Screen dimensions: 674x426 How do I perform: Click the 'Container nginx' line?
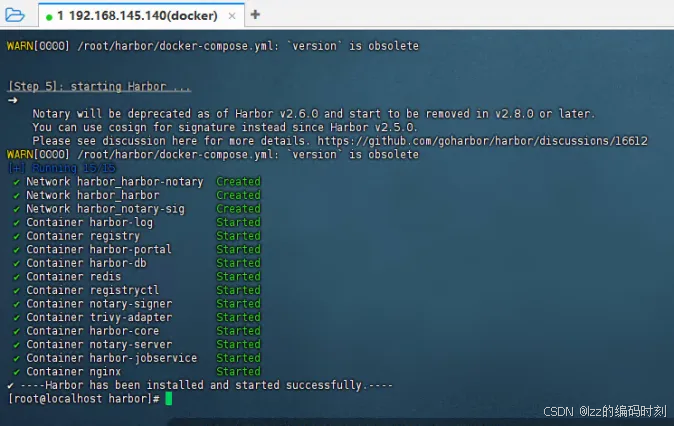(137, 371)
